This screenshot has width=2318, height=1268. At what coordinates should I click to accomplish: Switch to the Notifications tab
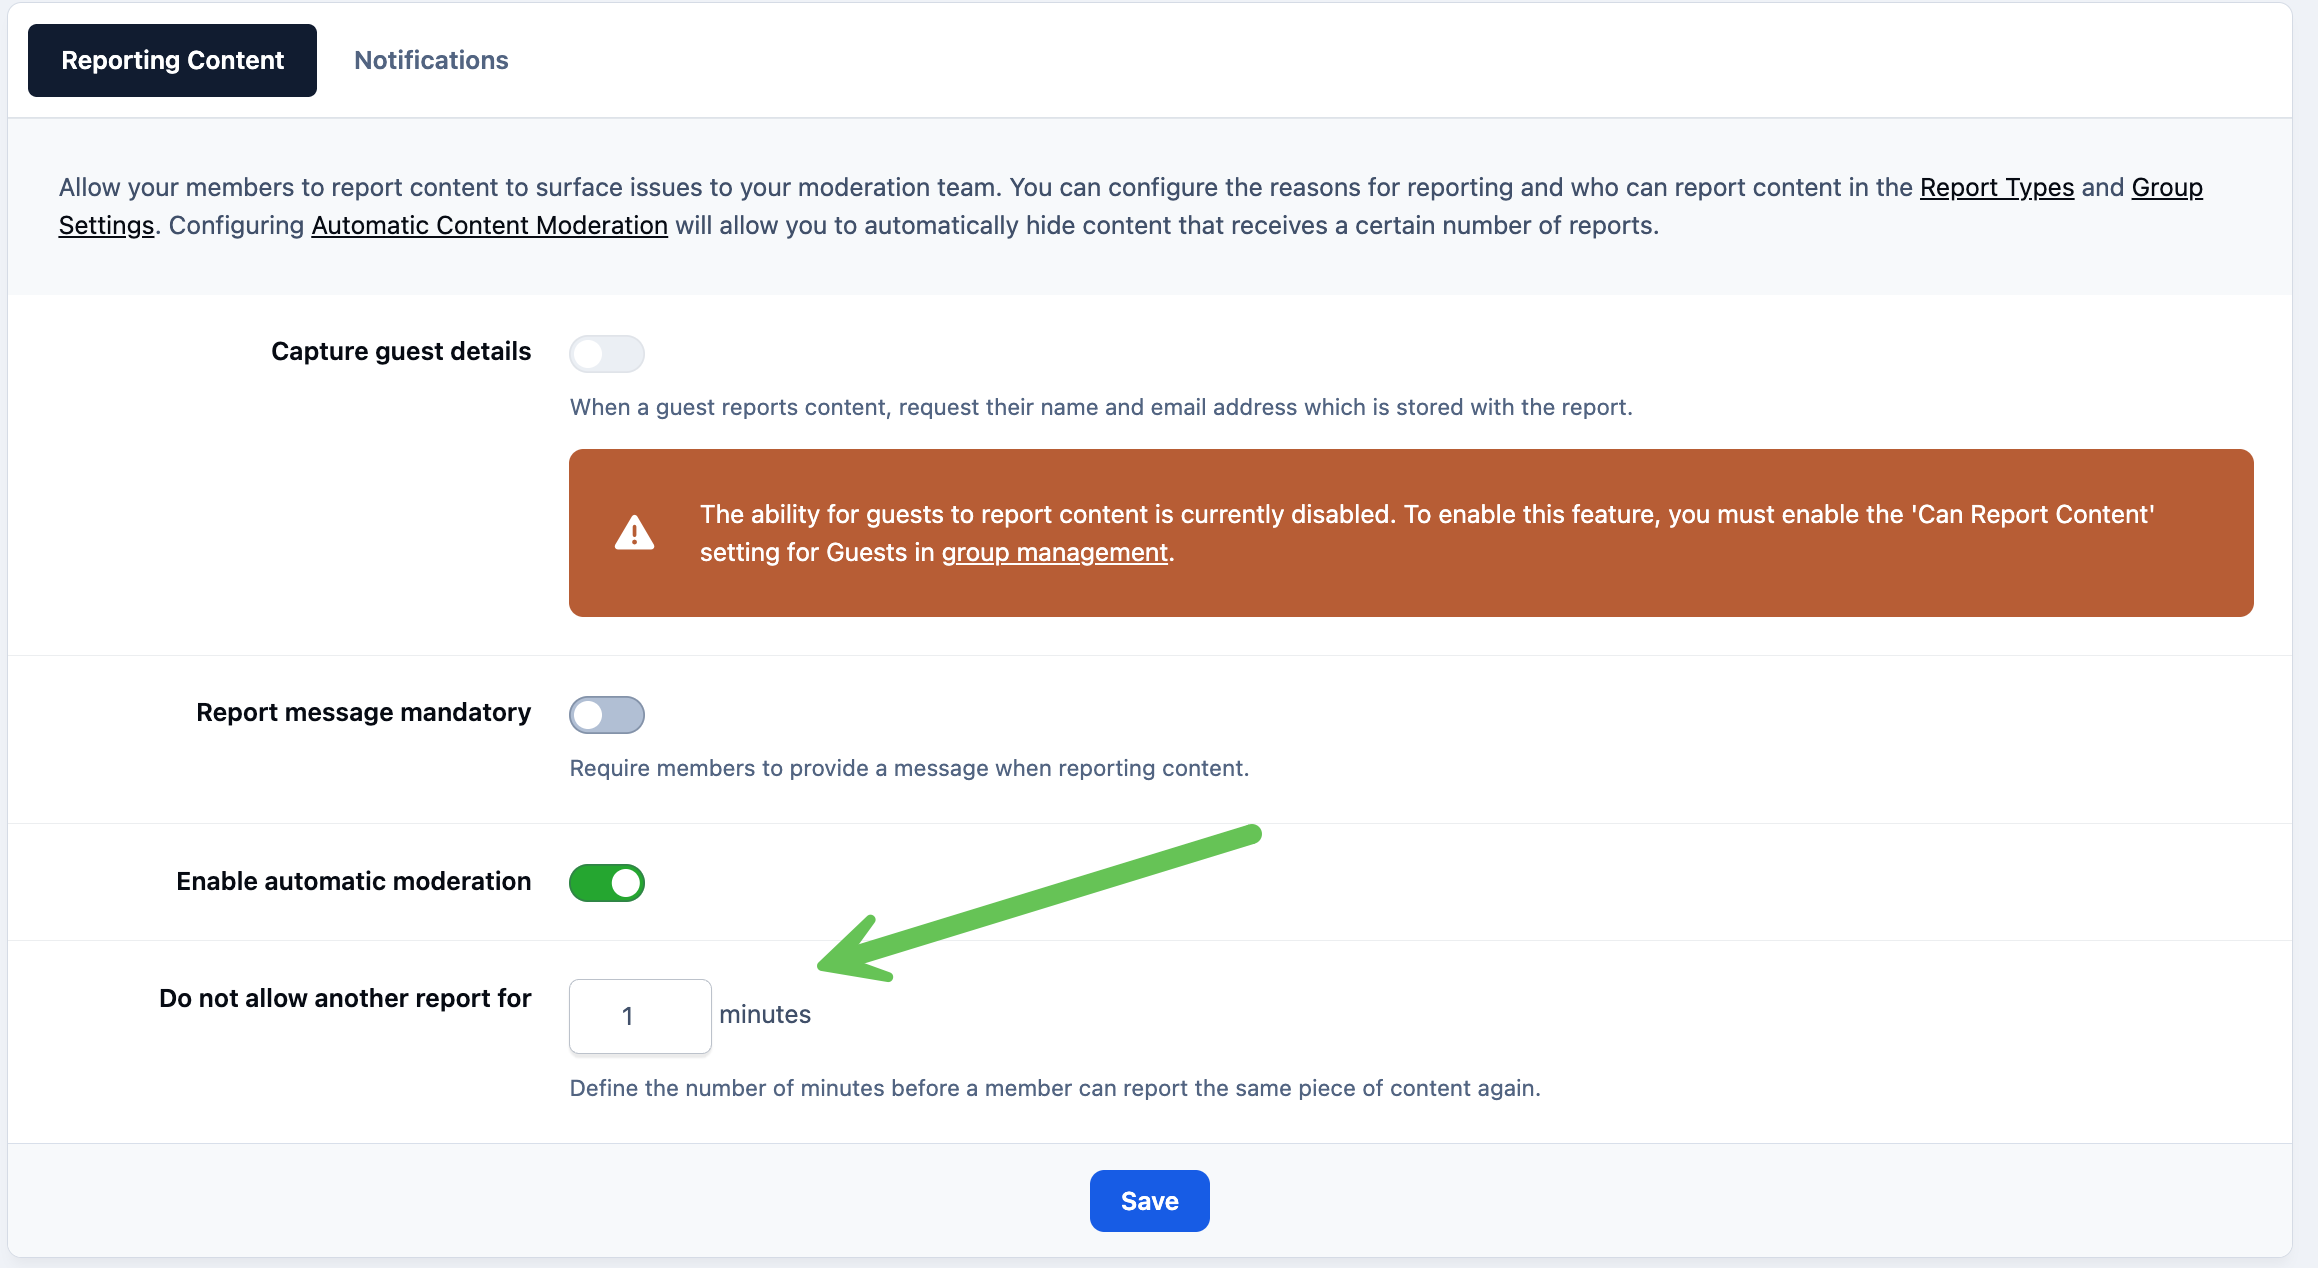431,60
